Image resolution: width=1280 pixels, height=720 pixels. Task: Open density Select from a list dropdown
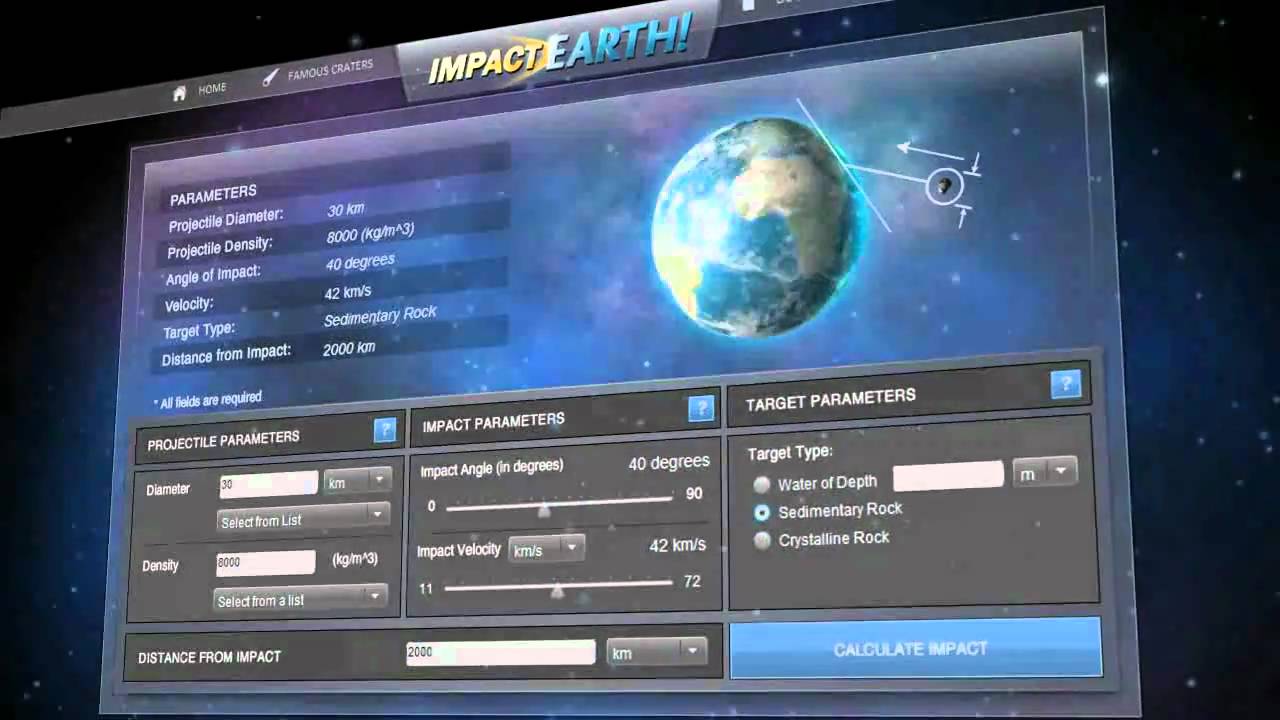tap(301, 599)
